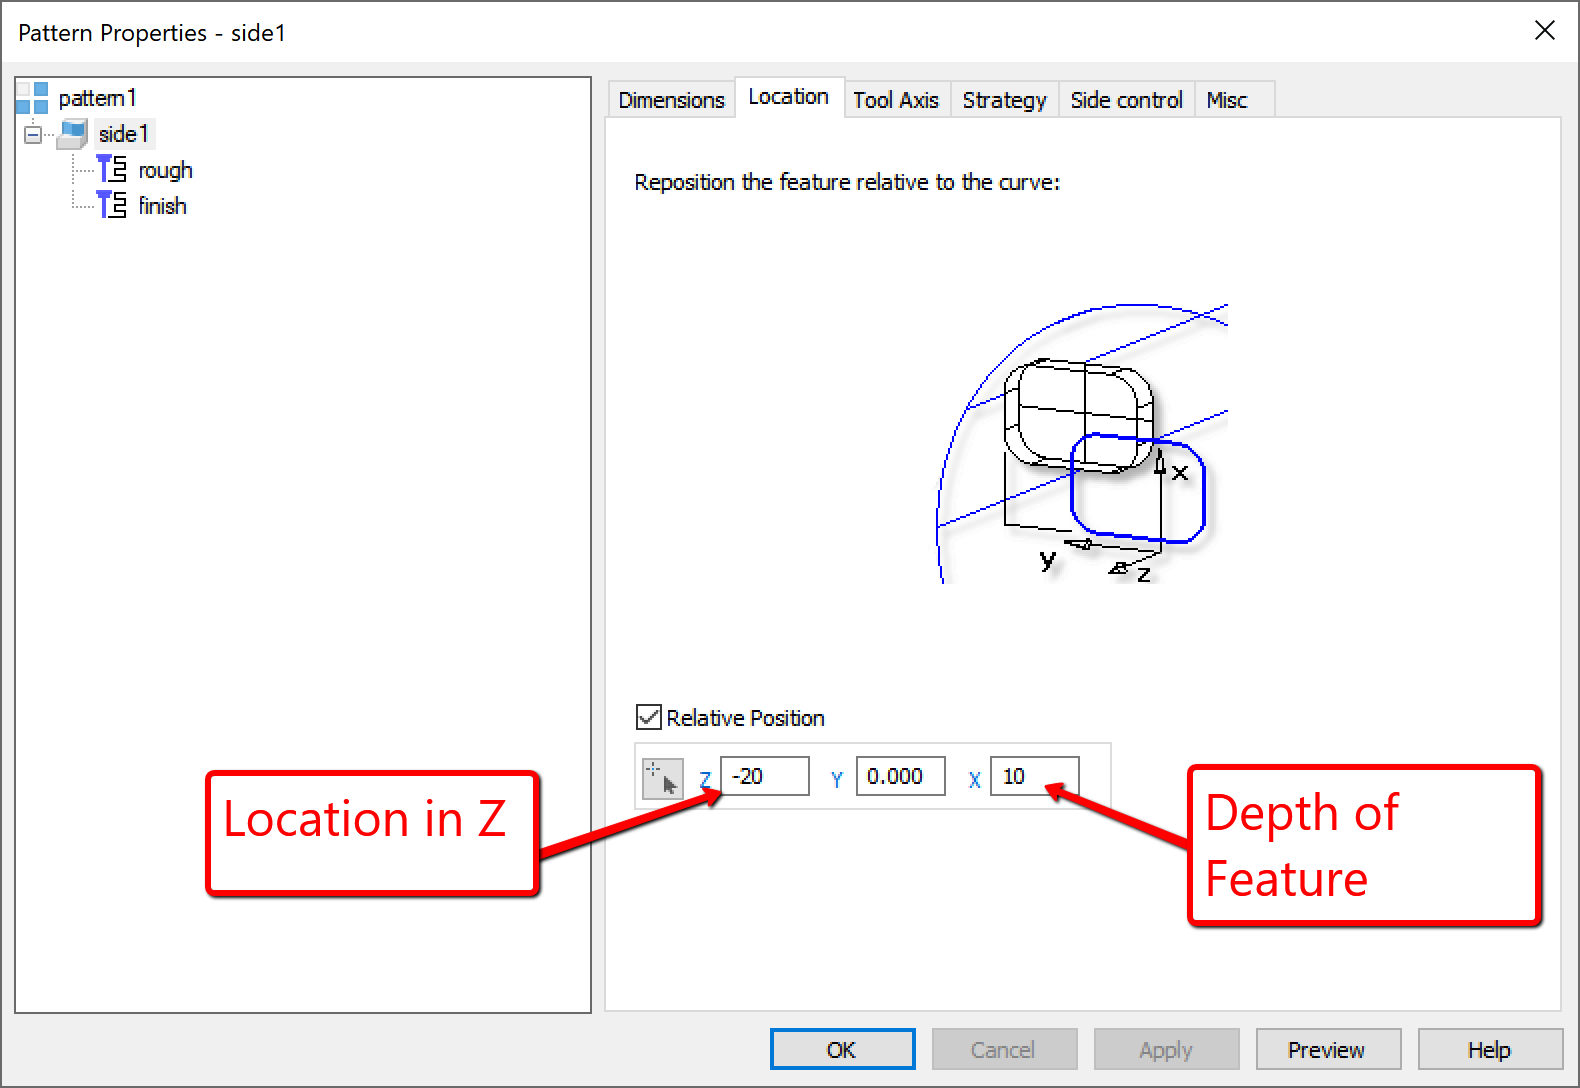The height and width of the screenshot is (1088, 1580).
Task: Toggle the Relative Position checkbox
Action: point(649,717)
